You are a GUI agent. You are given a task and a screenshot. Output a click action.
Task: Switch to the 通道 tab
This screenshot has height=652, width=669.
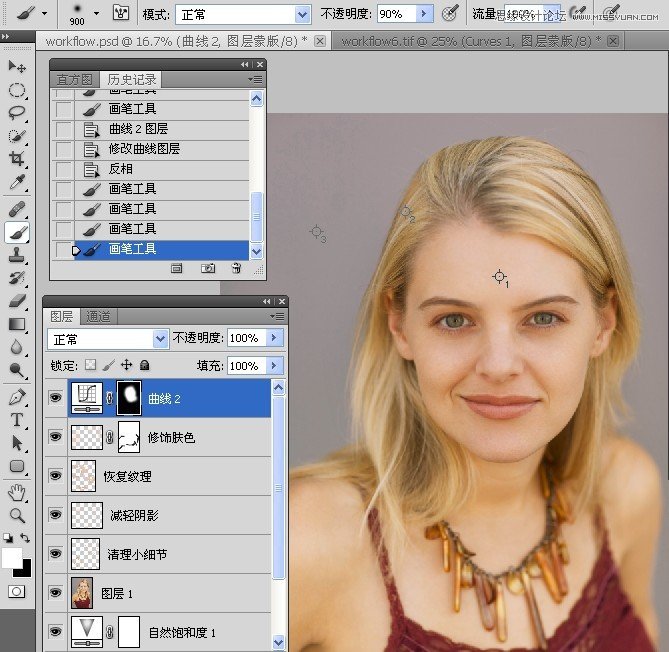pos(99,316)
